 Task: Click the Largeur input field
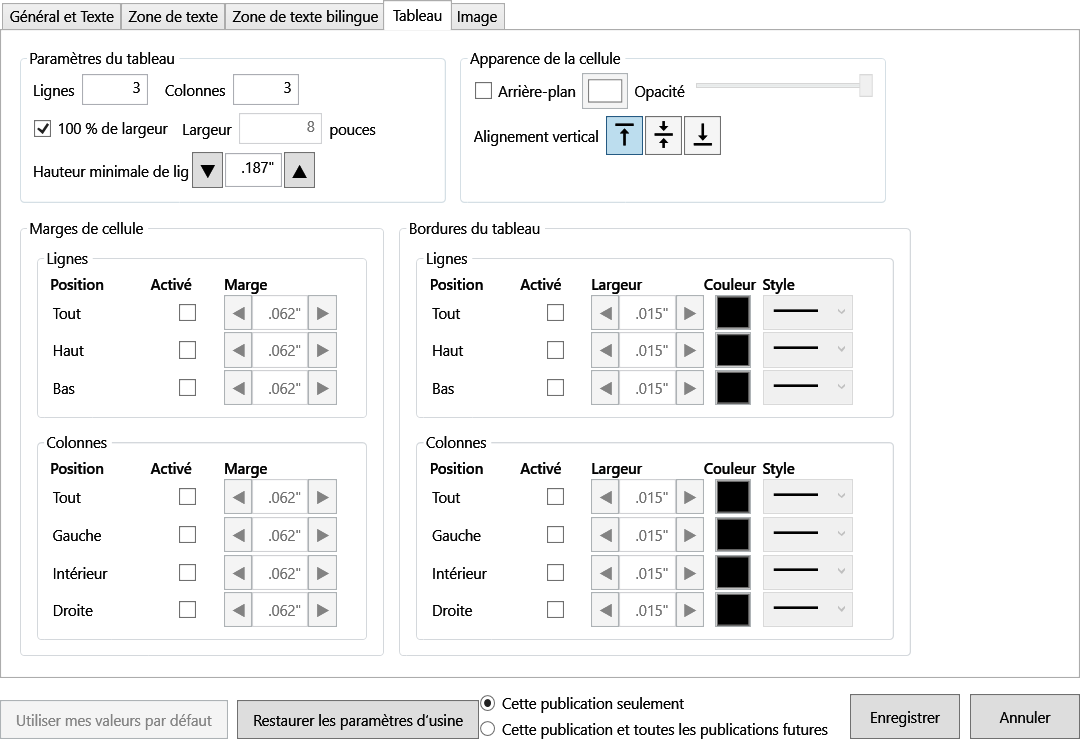pos(280,128)
